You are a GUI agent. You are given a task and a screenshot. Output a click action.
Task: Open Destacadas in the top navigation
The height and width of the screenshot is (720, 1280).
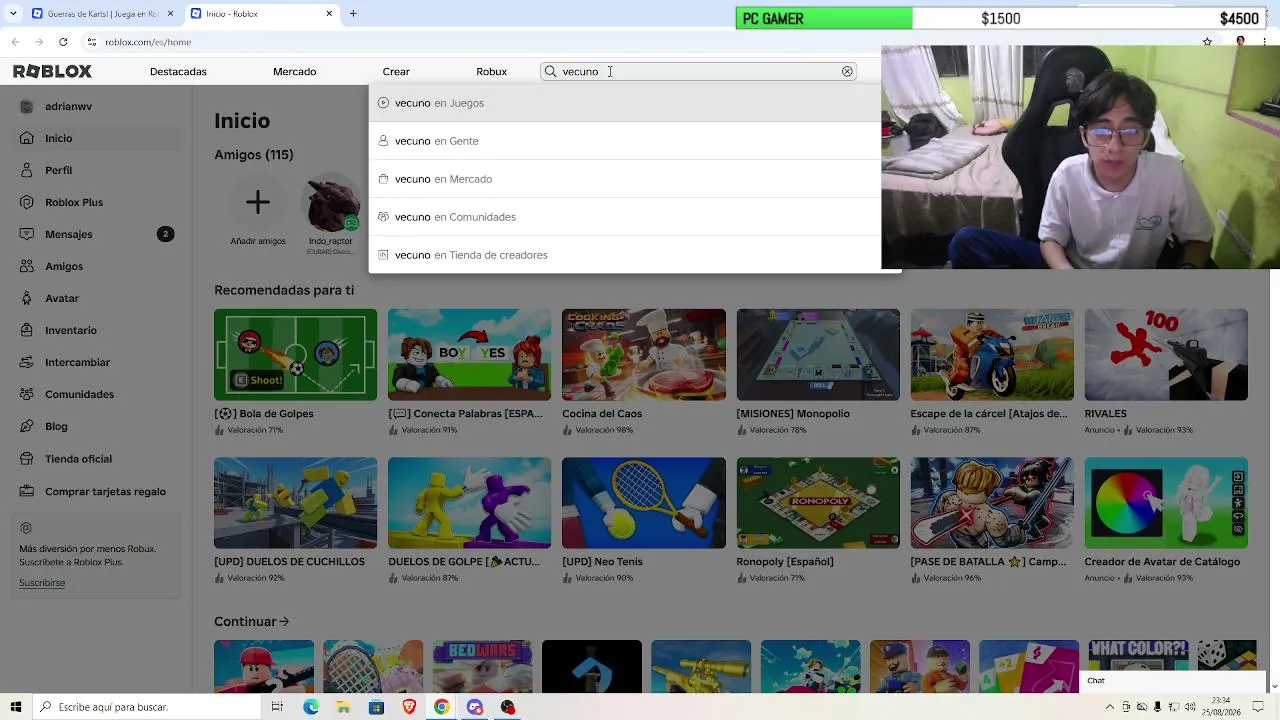pyautogui.click(x=178, y=72)
